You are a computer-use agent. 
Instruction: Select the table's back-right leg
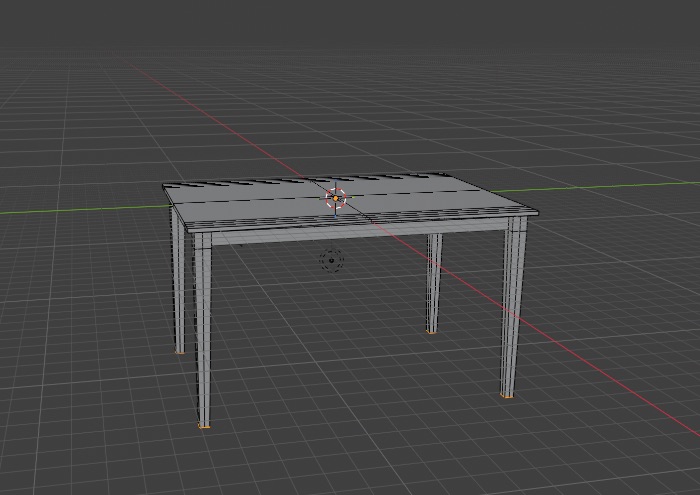(x=433, y=283)
